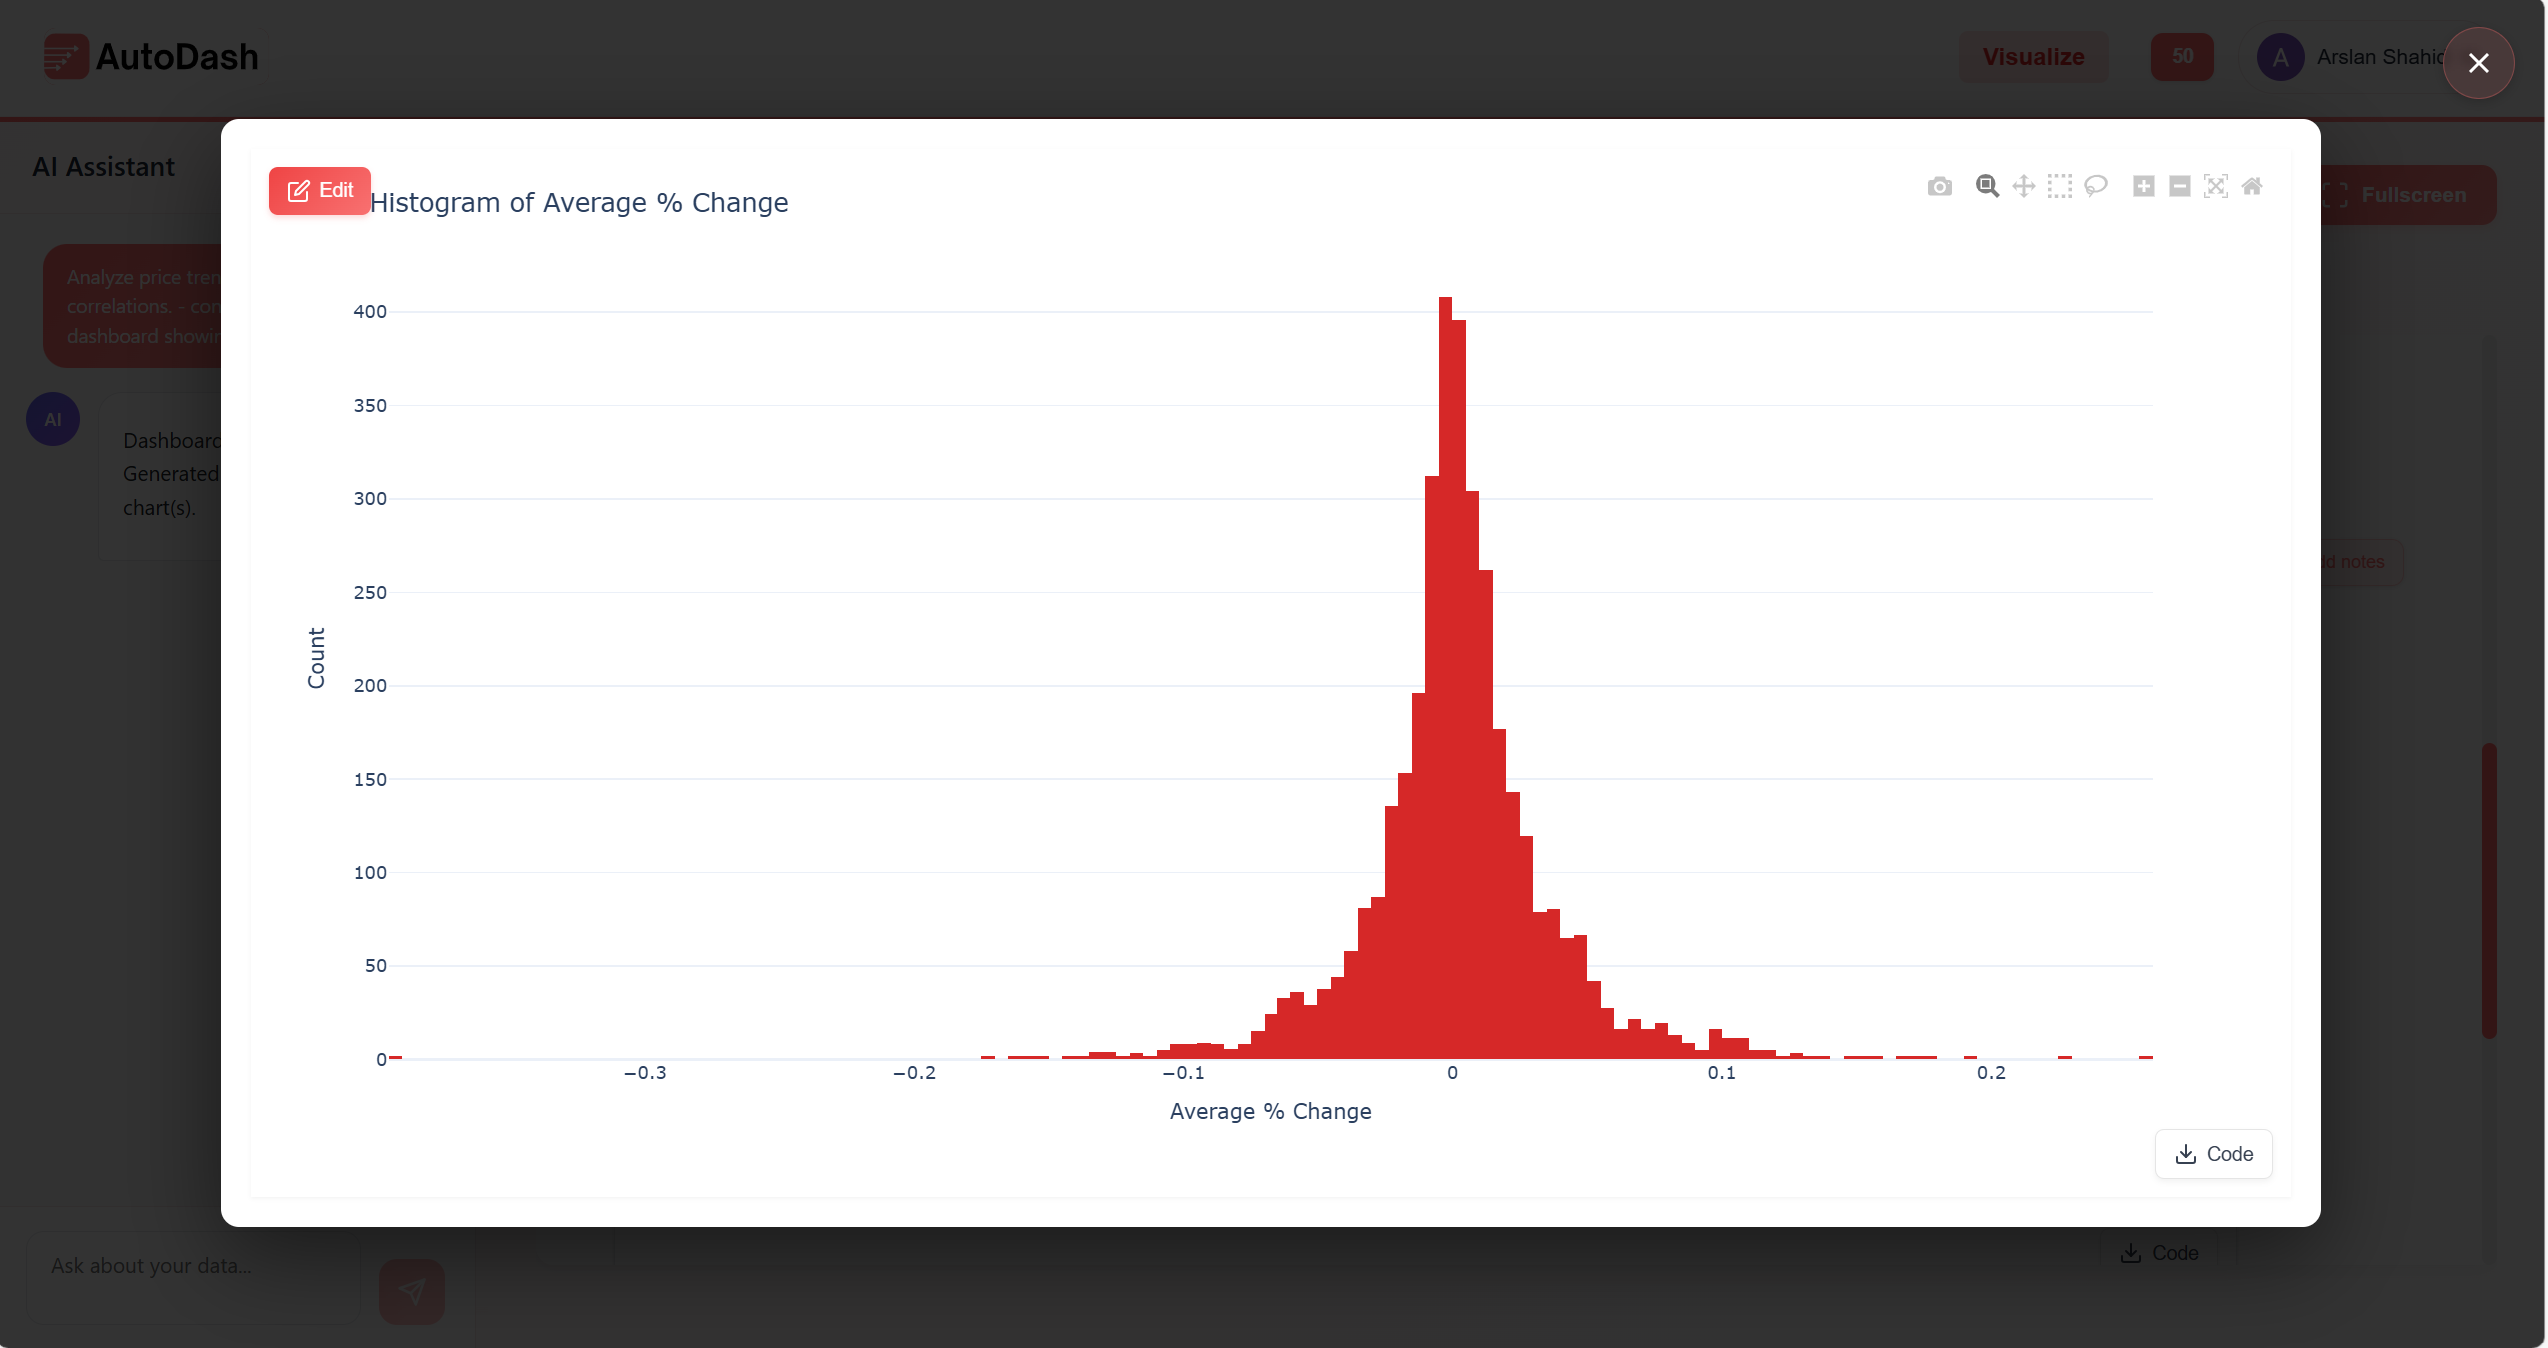Activate the Pan arrows tool
Image resolution: width=2548 pixels, height=1348 pixels.
[x=2023, y=187]
